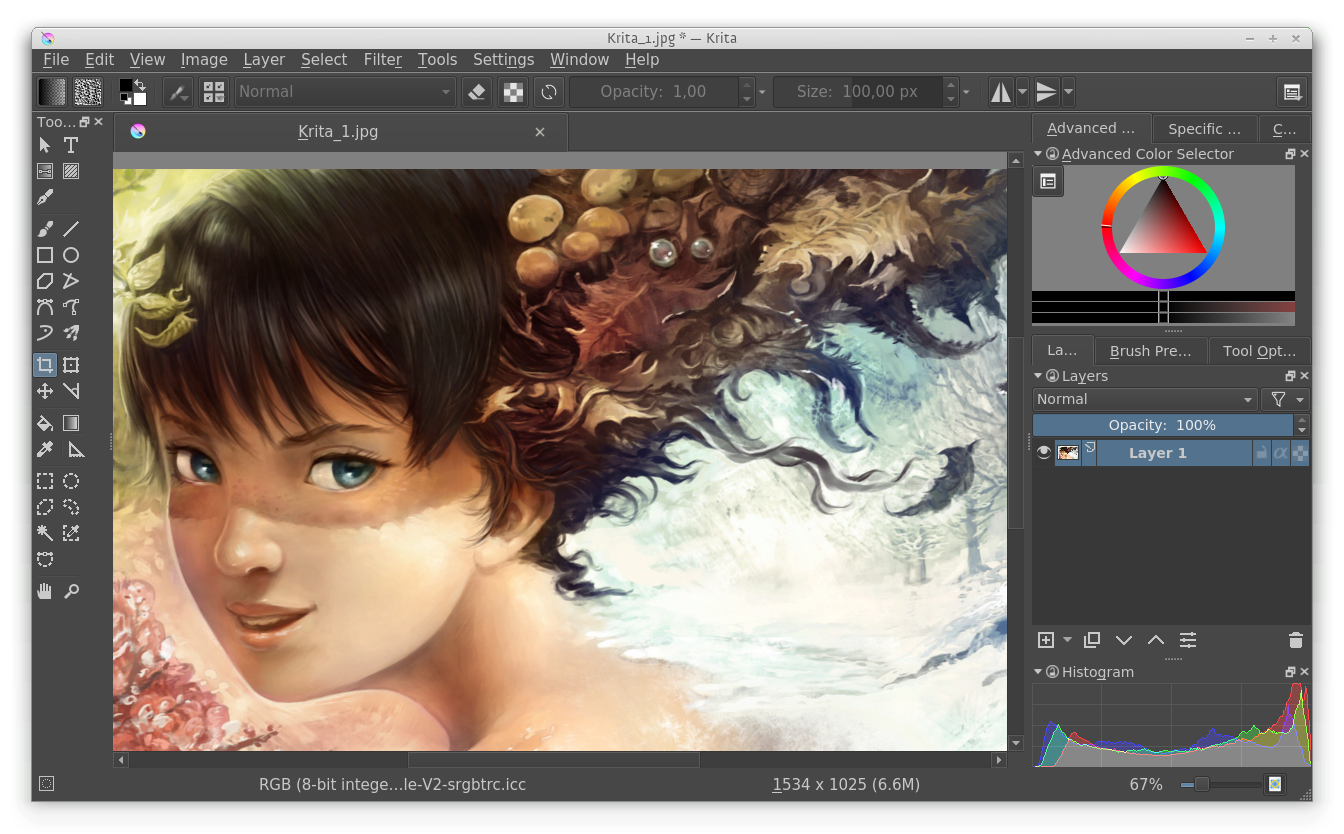1344x834 pixels.
Task: Select the Color Sampler tool
Action: pos(44,449)
